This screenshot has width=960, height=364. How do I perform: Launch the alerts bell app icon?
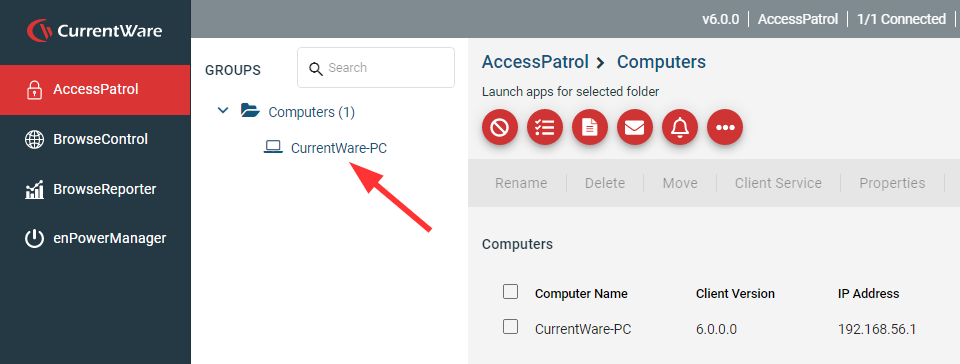tap(680, 127)
